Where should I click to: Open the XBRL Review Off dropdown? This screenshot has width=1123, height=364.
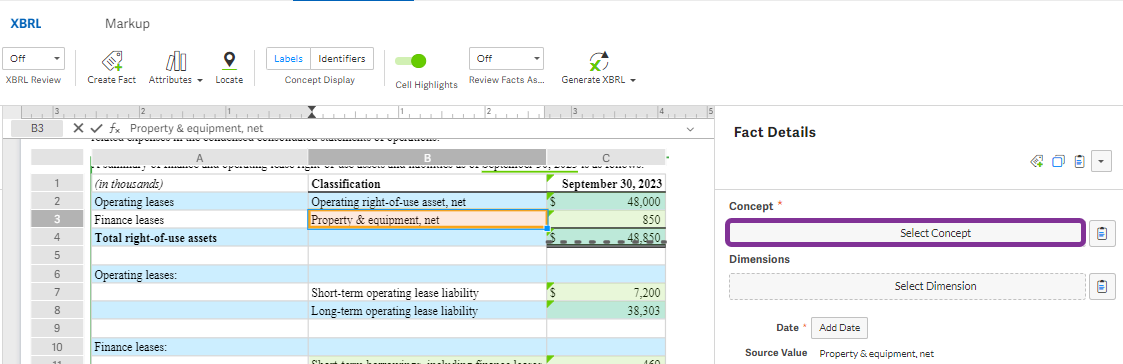click(x=34, y=59)
